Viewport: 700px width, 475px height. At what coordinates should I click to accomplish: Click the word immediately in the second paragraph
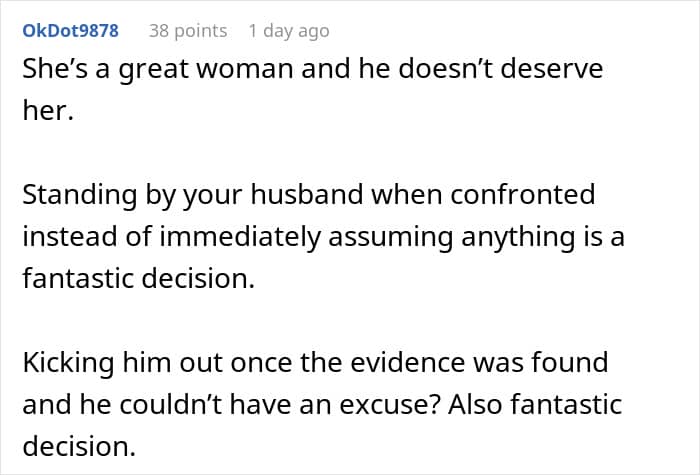click(240, 237)
